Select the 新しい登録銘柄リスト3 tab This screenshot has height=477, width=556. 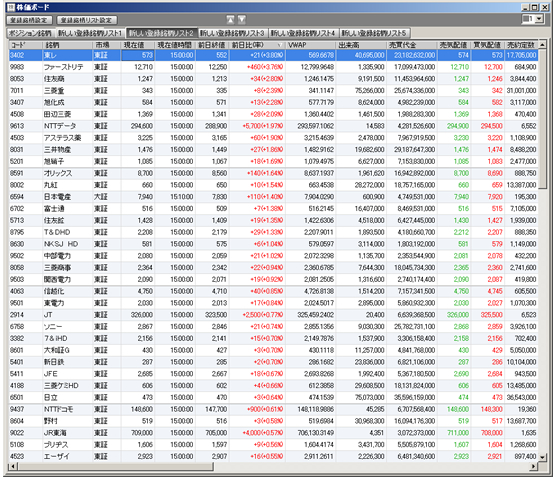[233, 33]
